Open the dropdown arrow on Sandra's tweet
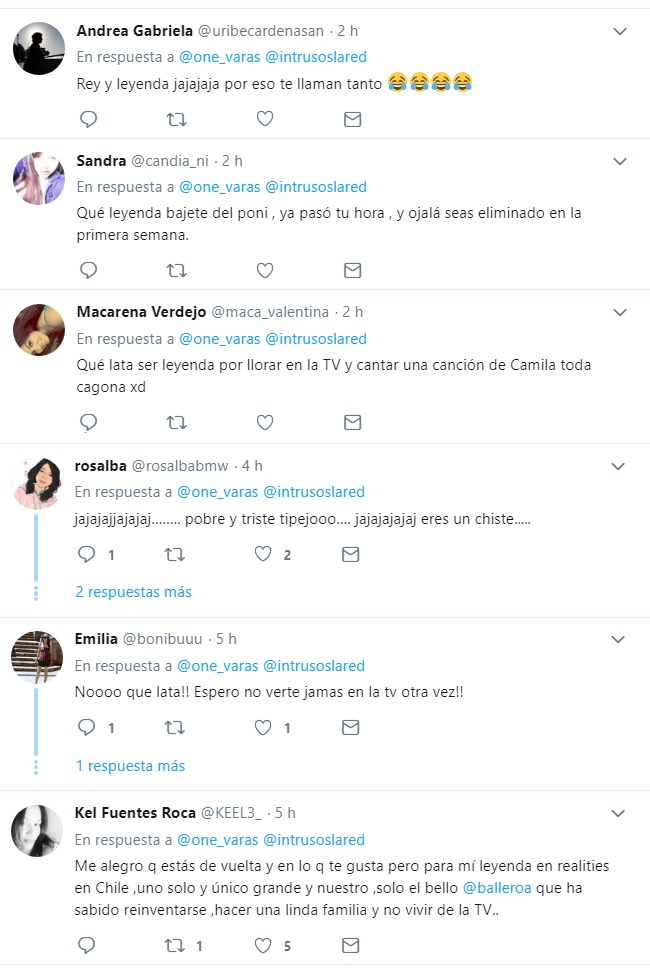The width and height of the screenshot is (650, 978). [620, 161]
